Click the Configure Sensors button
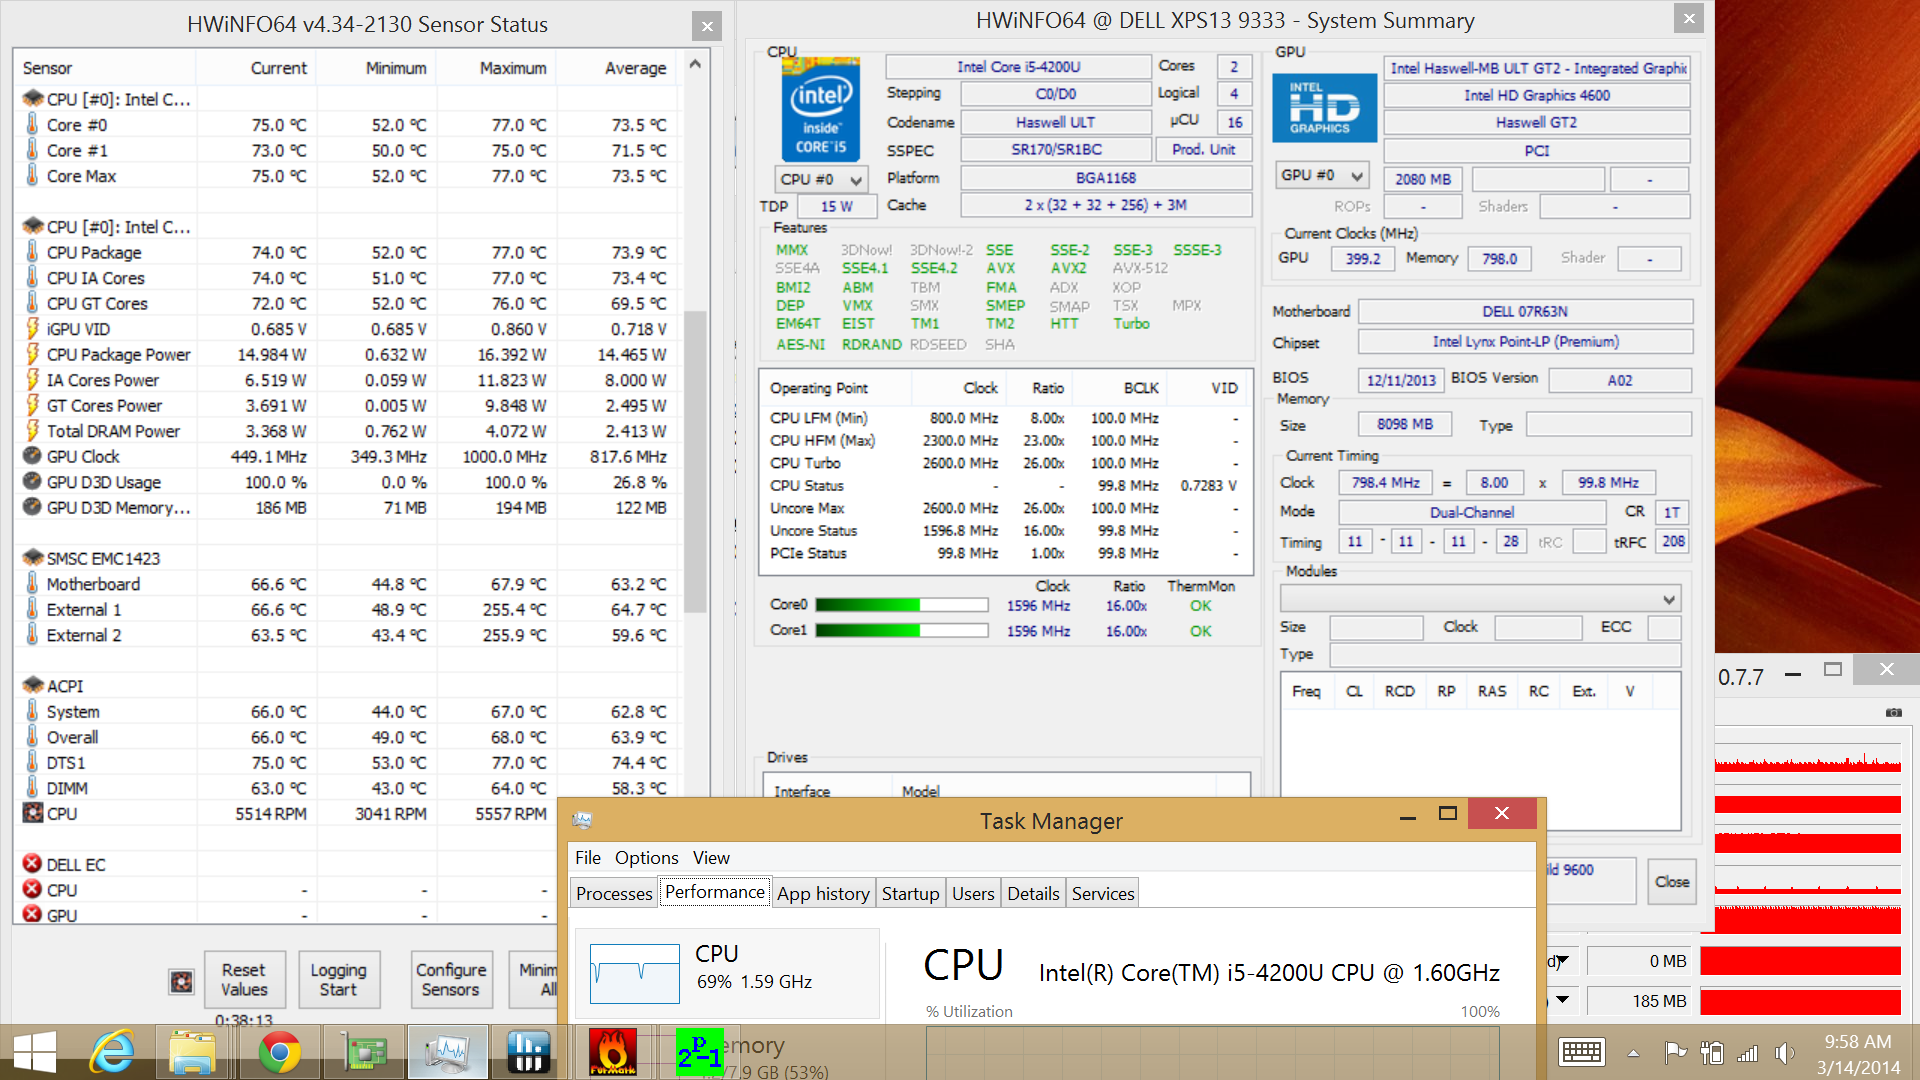The height and width of the screenshot is (1080, 1920). [450, 979]
